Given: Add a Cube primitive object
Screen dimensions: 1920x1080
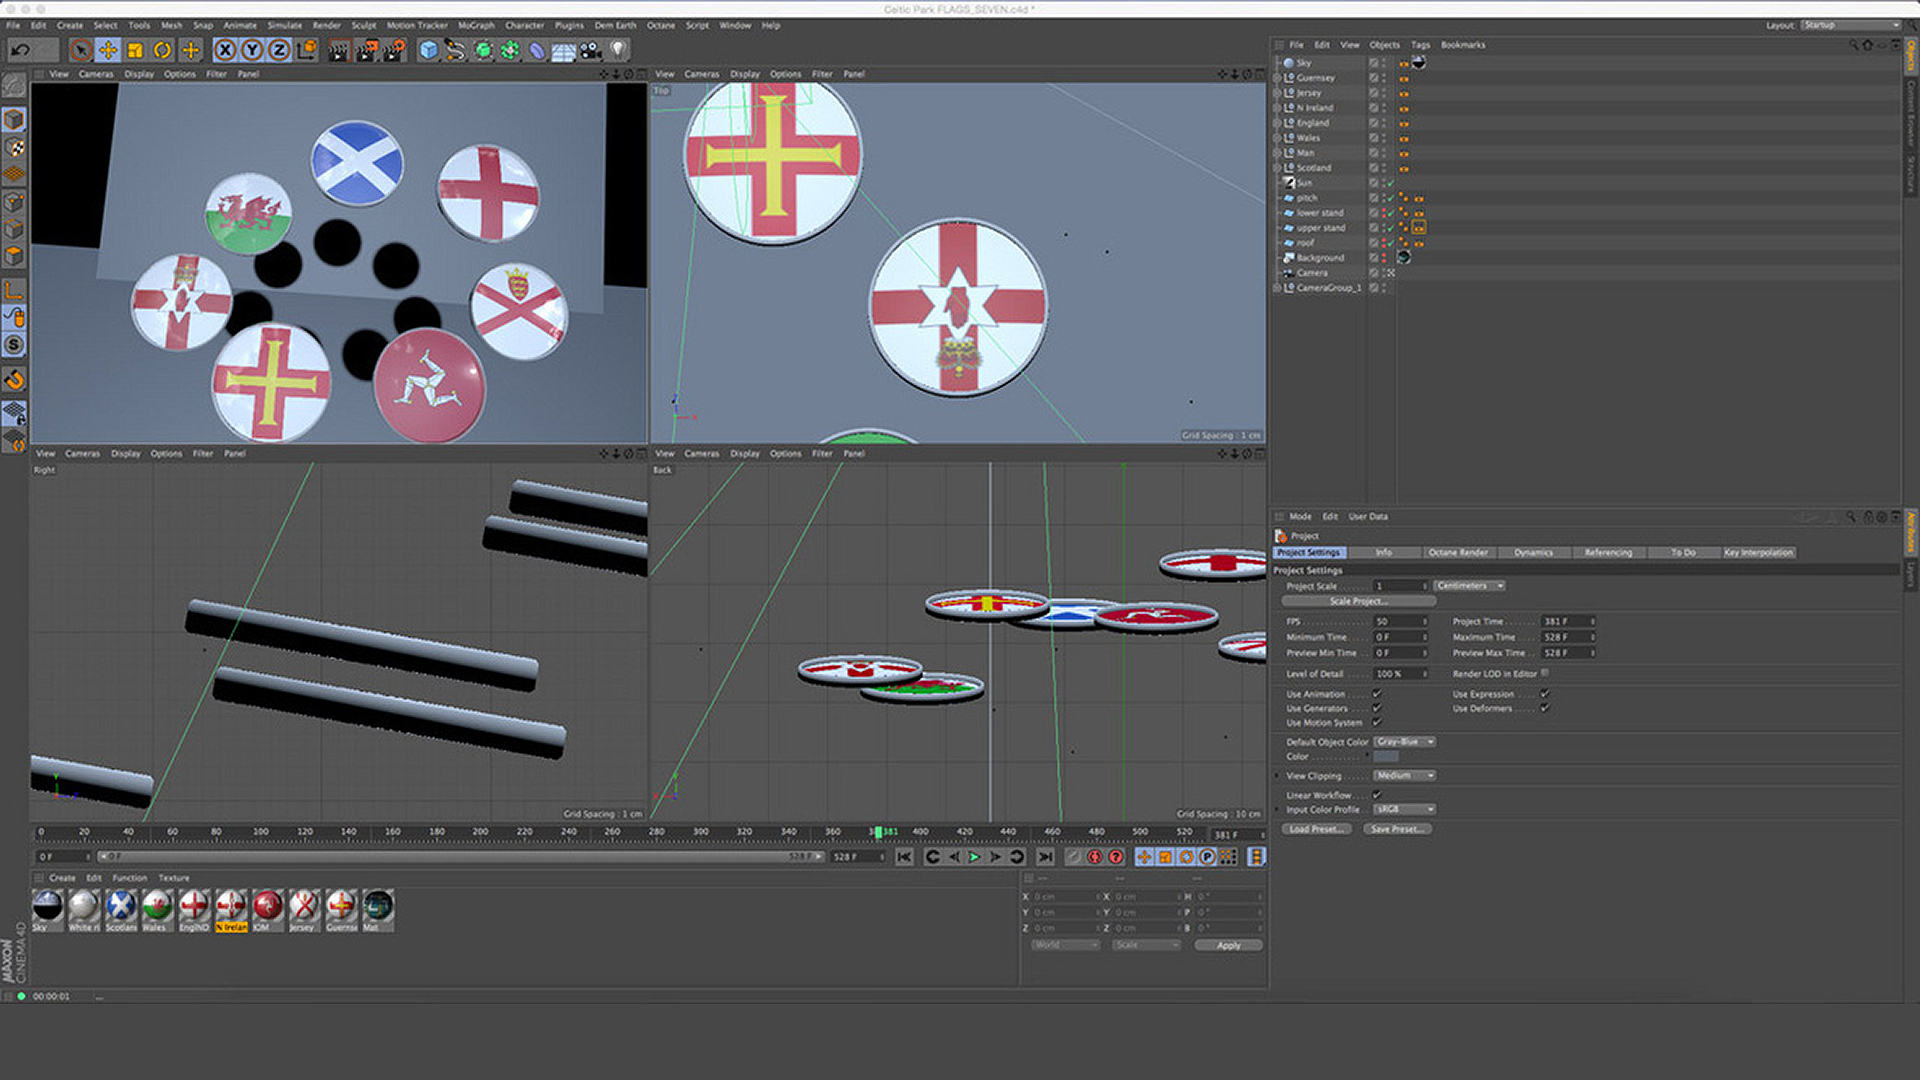Looking at the screenshot, I should 429,50.
